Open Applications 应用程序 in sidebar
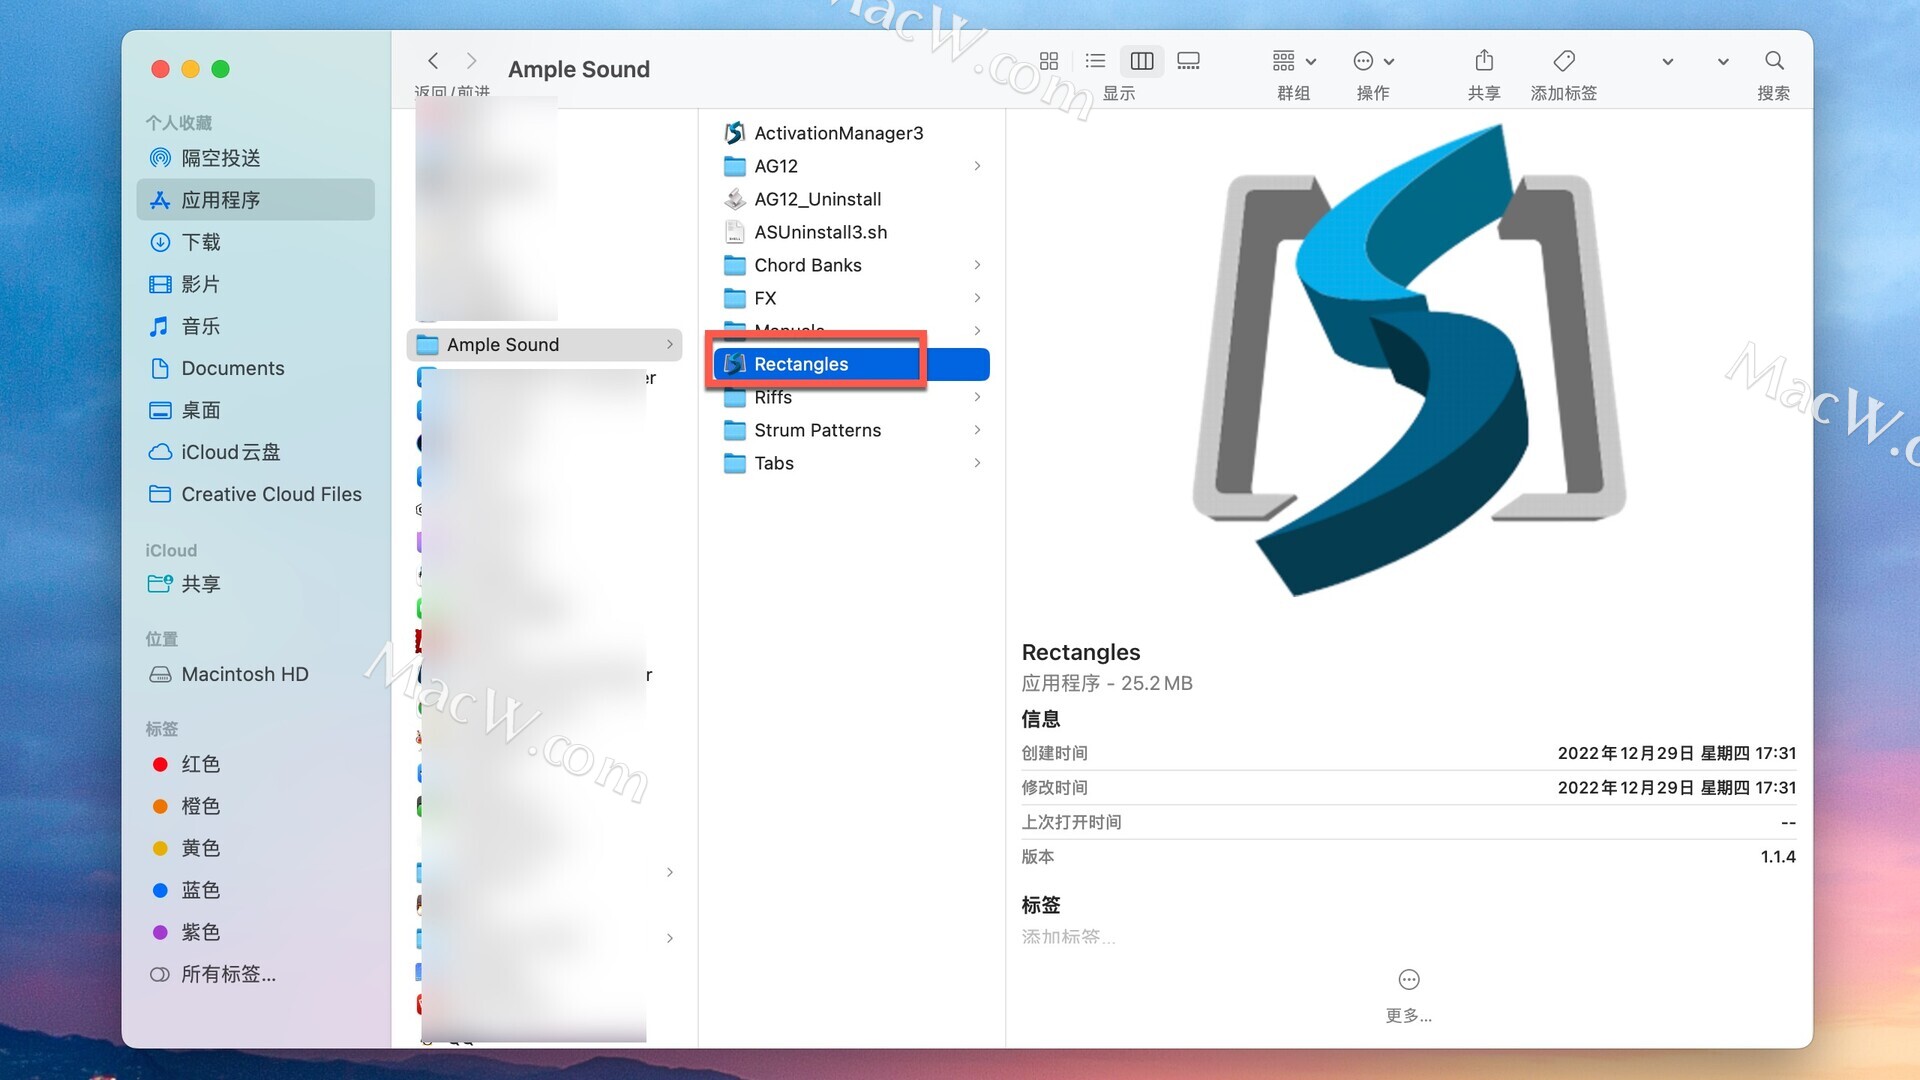The image size is (1920, 1080). [x=255, y=200]
